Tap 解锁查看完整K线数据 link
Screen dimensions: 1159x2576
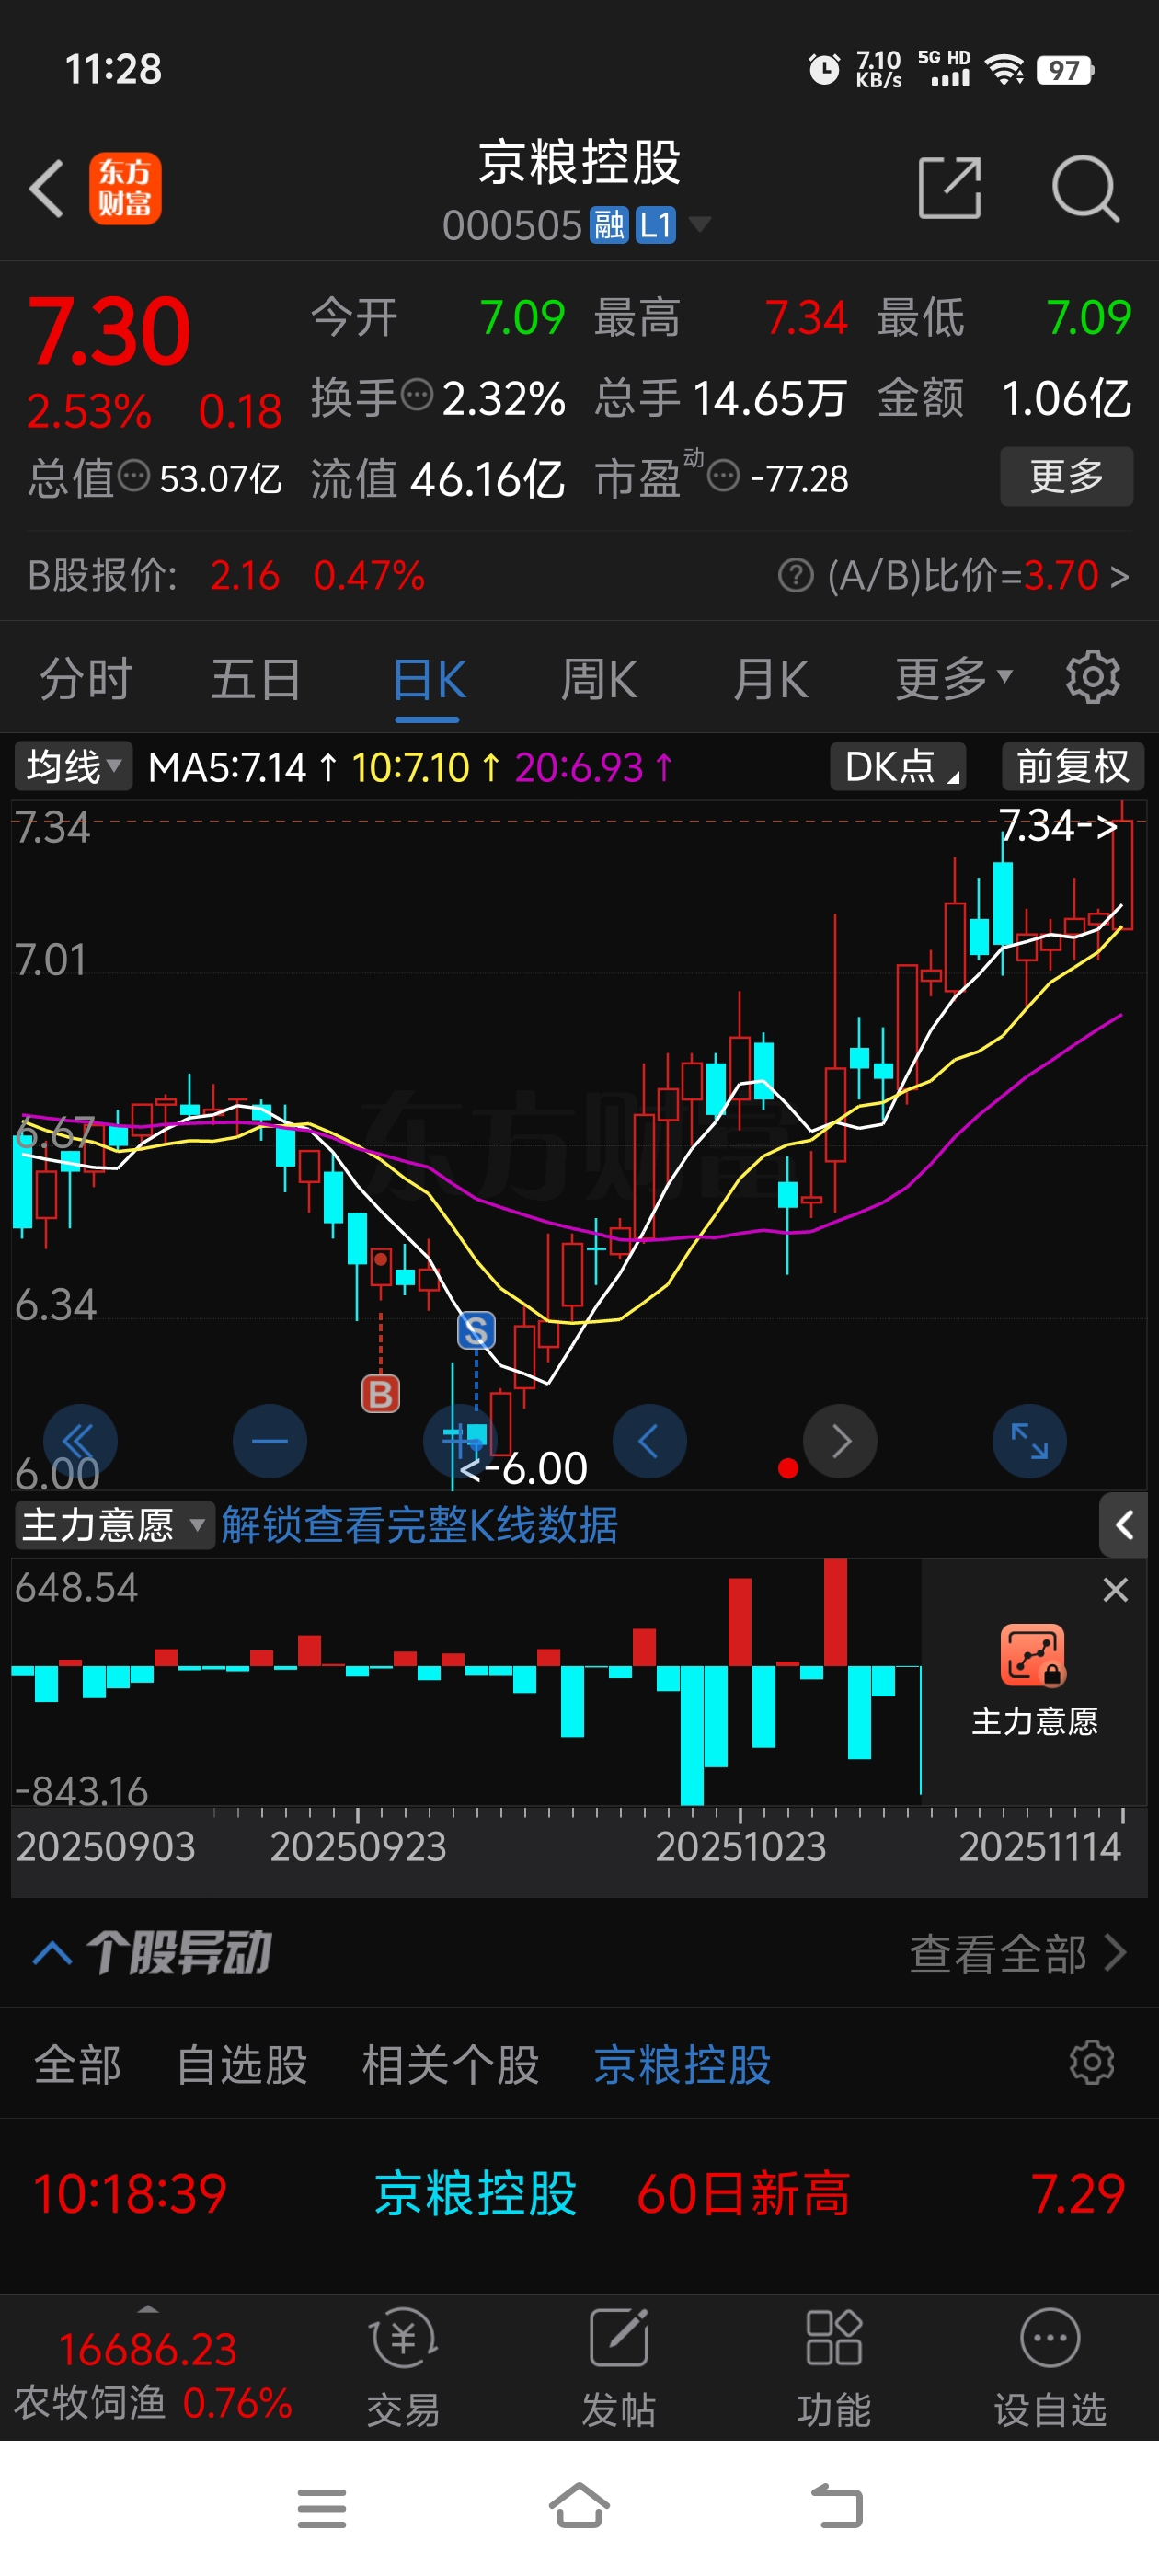[x=419, y=1525]
